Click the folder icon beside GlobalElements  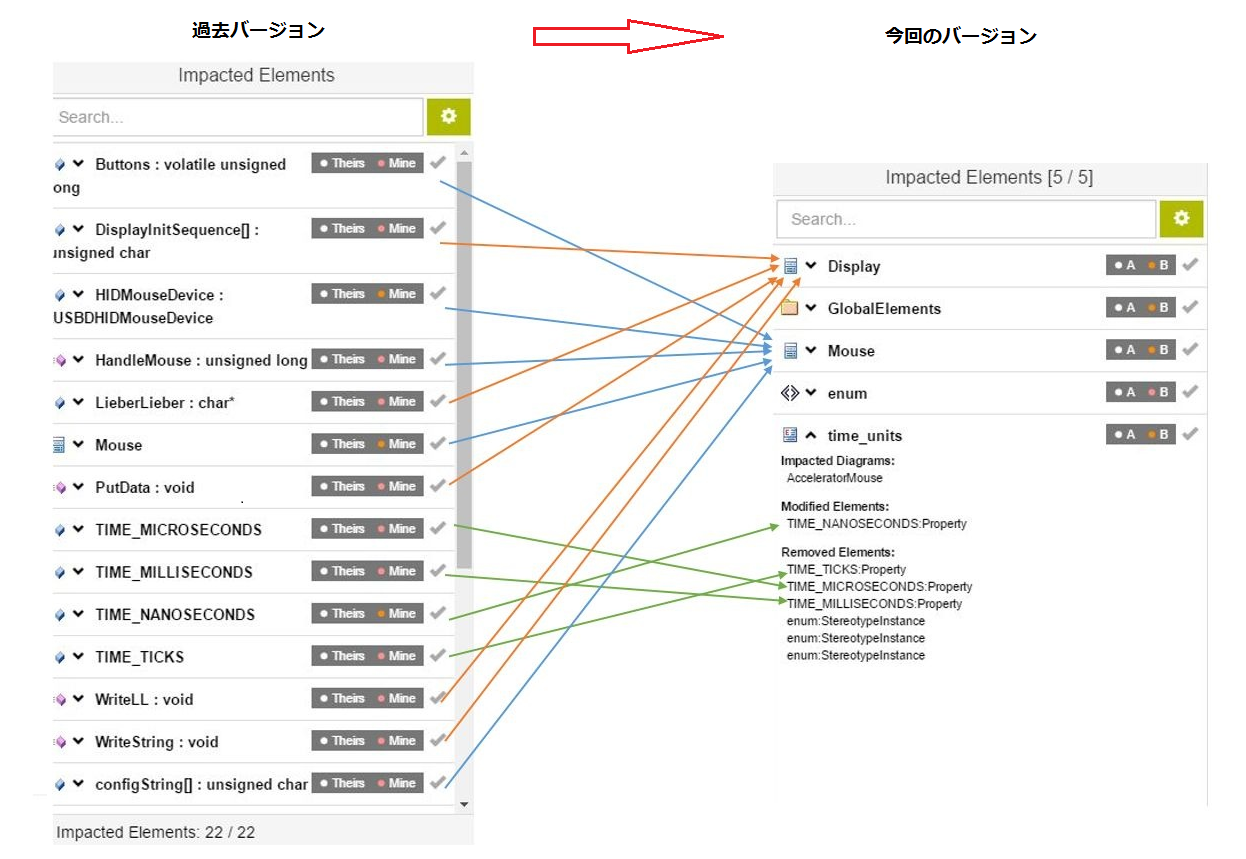click(x=790, y=308)
